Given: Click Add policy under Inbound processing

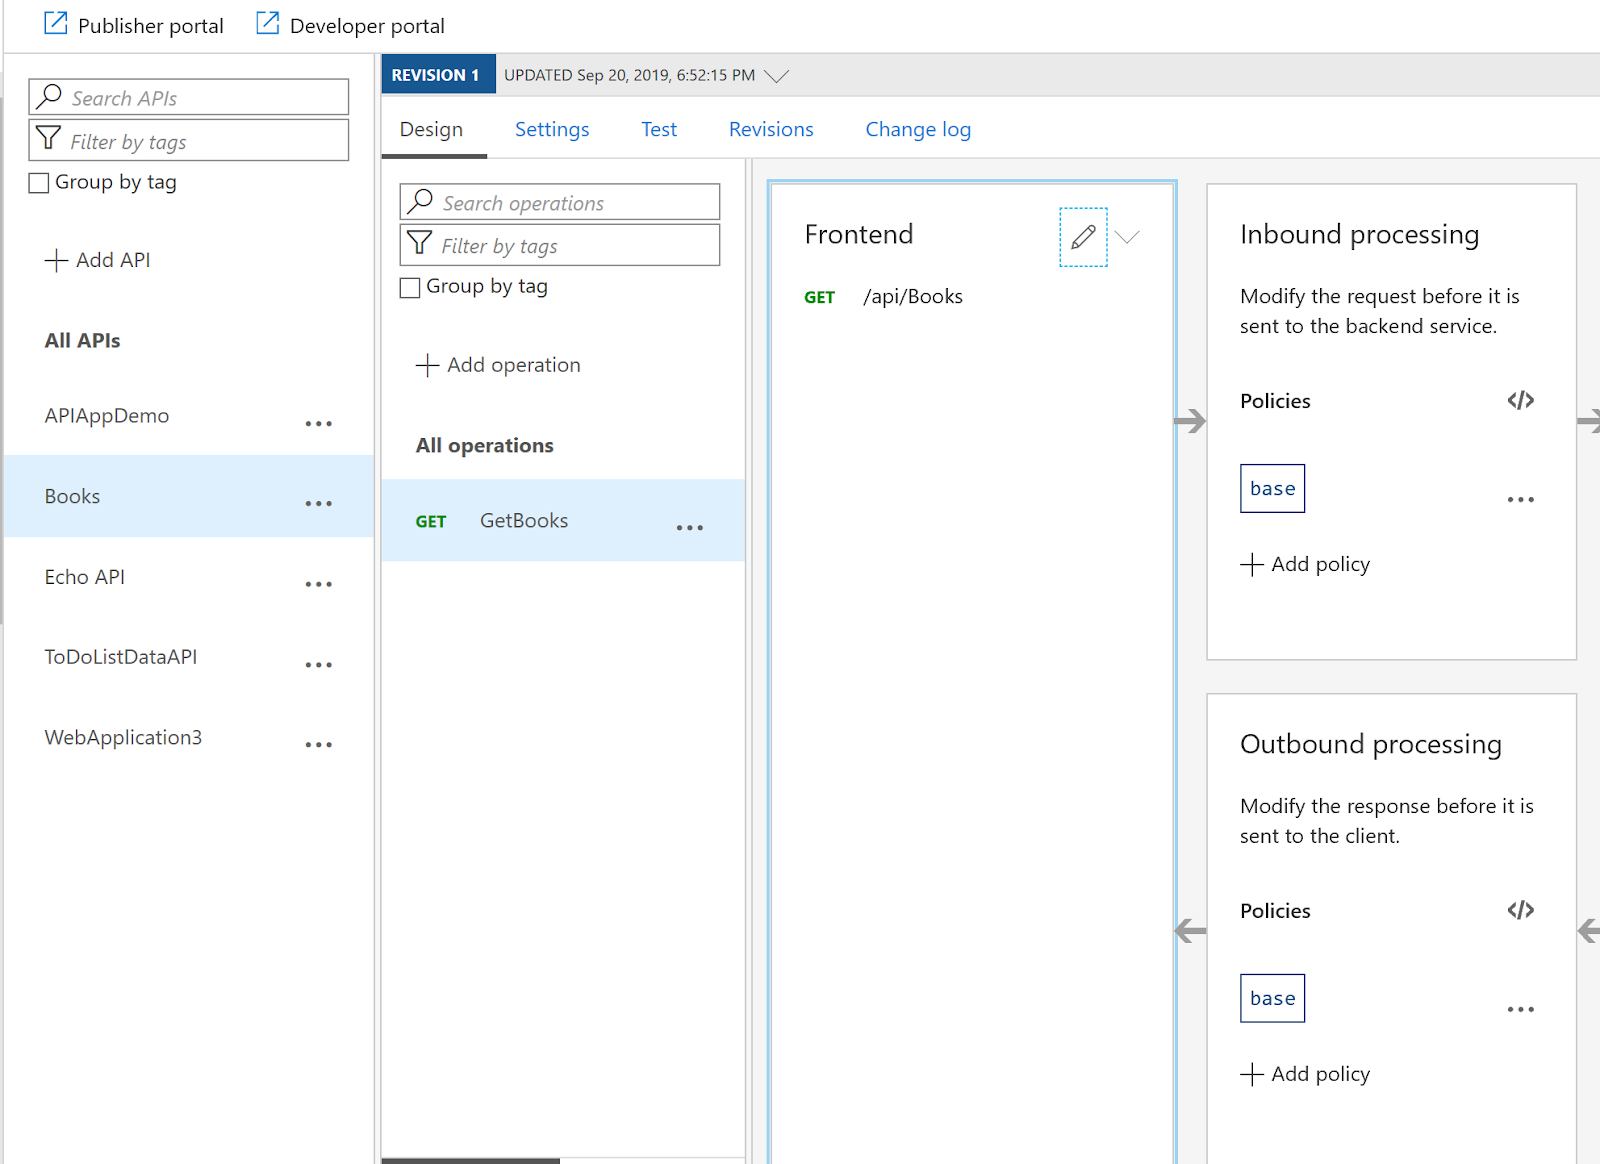Looking at the screenshot, I should click(1304, 563).
